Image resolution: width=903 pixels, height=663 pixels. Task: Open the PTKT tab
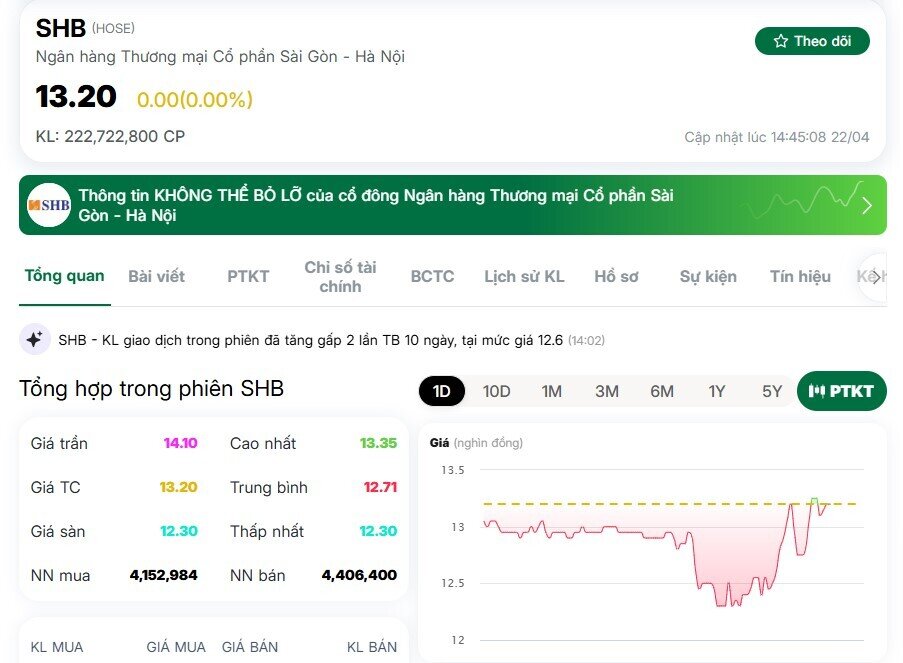tap(248, 276)
